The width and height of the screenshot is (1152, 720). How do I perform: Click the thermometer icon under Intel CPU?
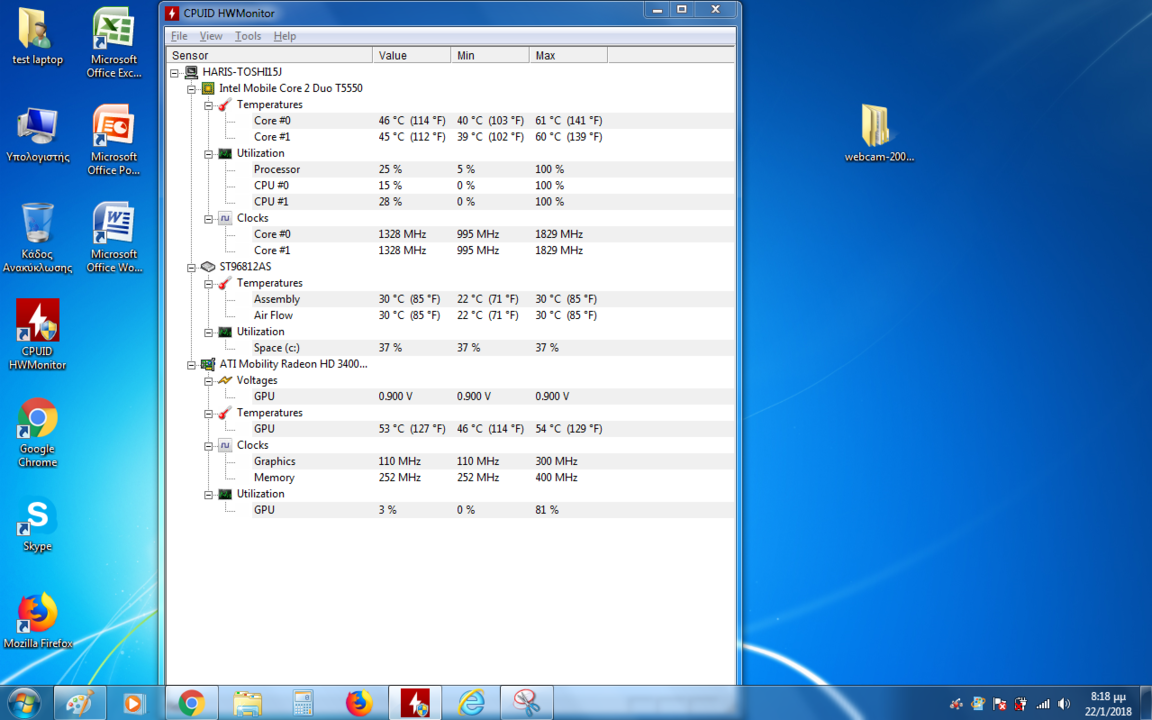pos(225,104)
